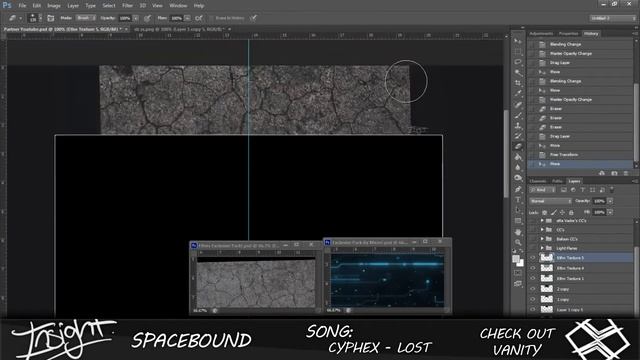640x360 pixels.
Task: Toggle lock all padlock icon
Action: [x=571, y=212]
